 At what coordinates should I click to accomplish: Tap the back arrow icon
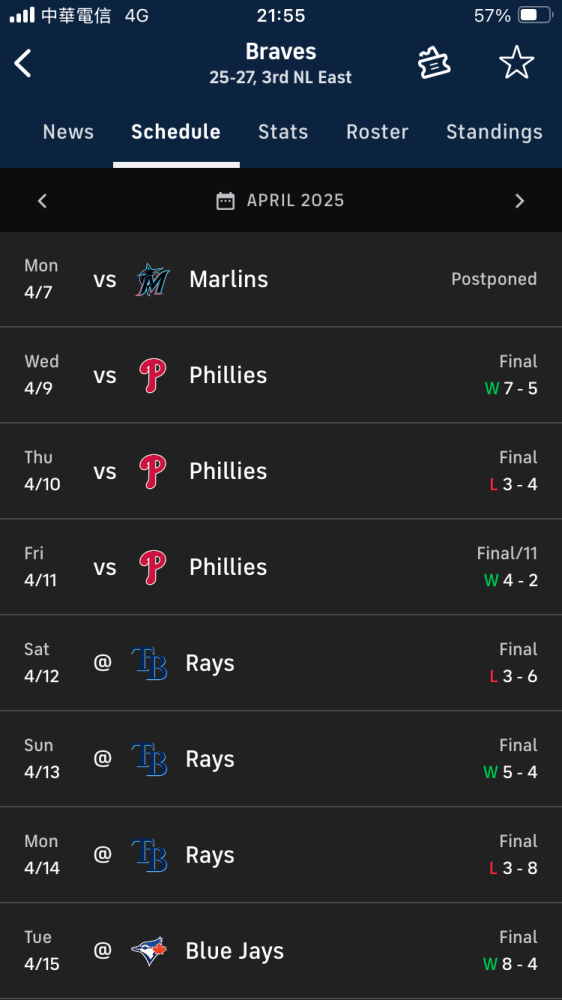(23, 63)
